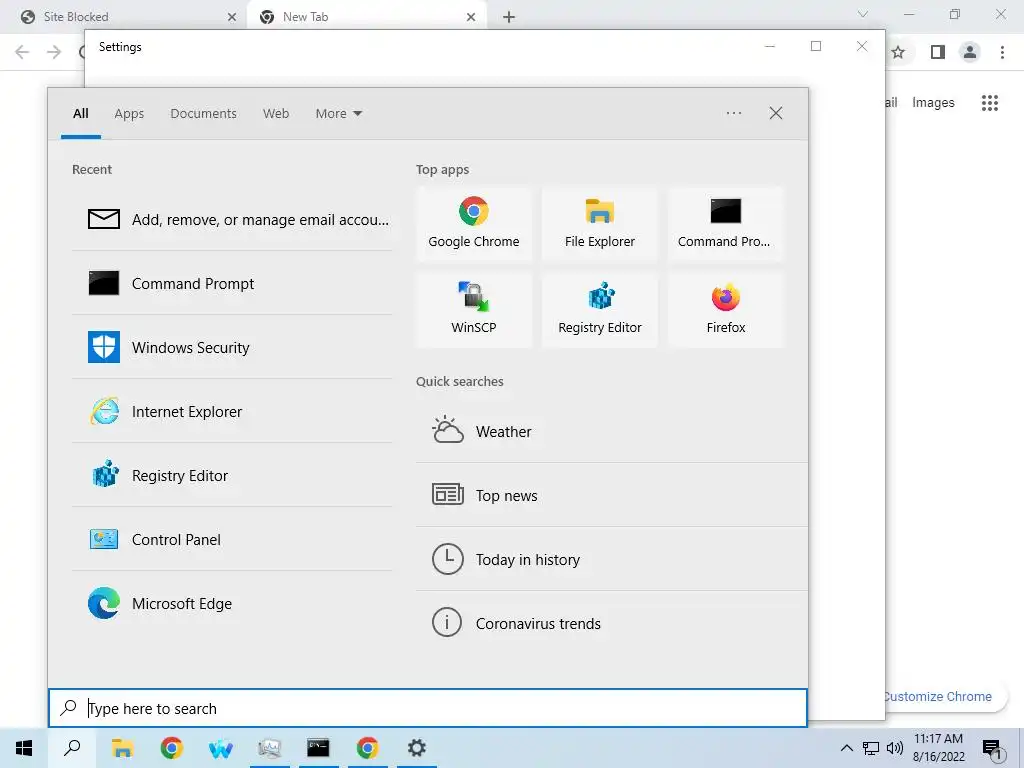
Task: Click the volume speaker icon in tray
Action: pyautogui.click(x=895, y=748)
